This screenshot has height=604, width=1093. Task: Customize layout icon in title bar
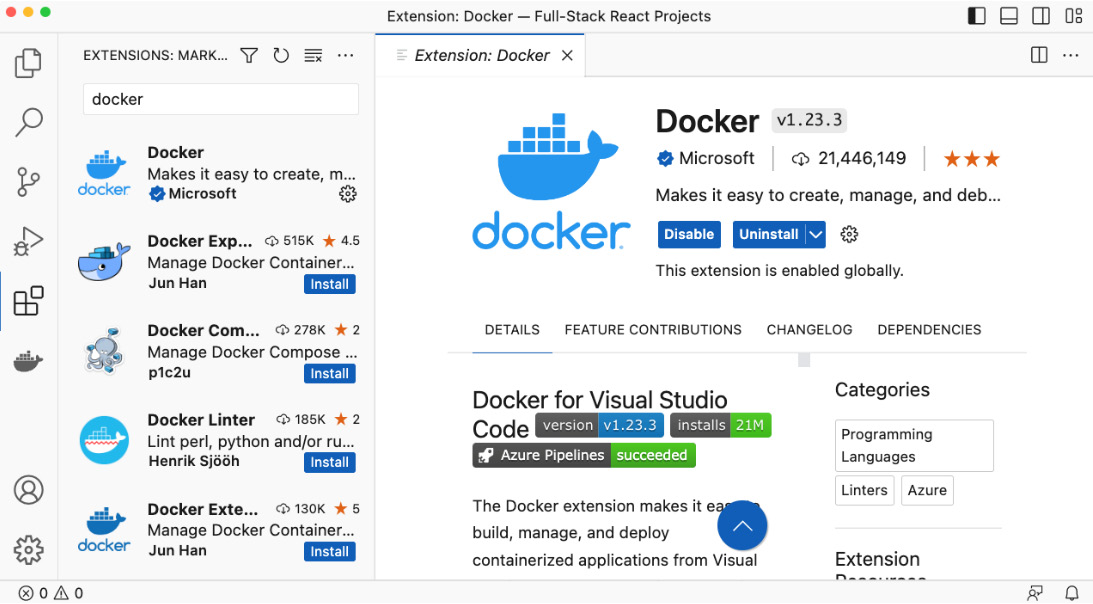coord(1073,16)
